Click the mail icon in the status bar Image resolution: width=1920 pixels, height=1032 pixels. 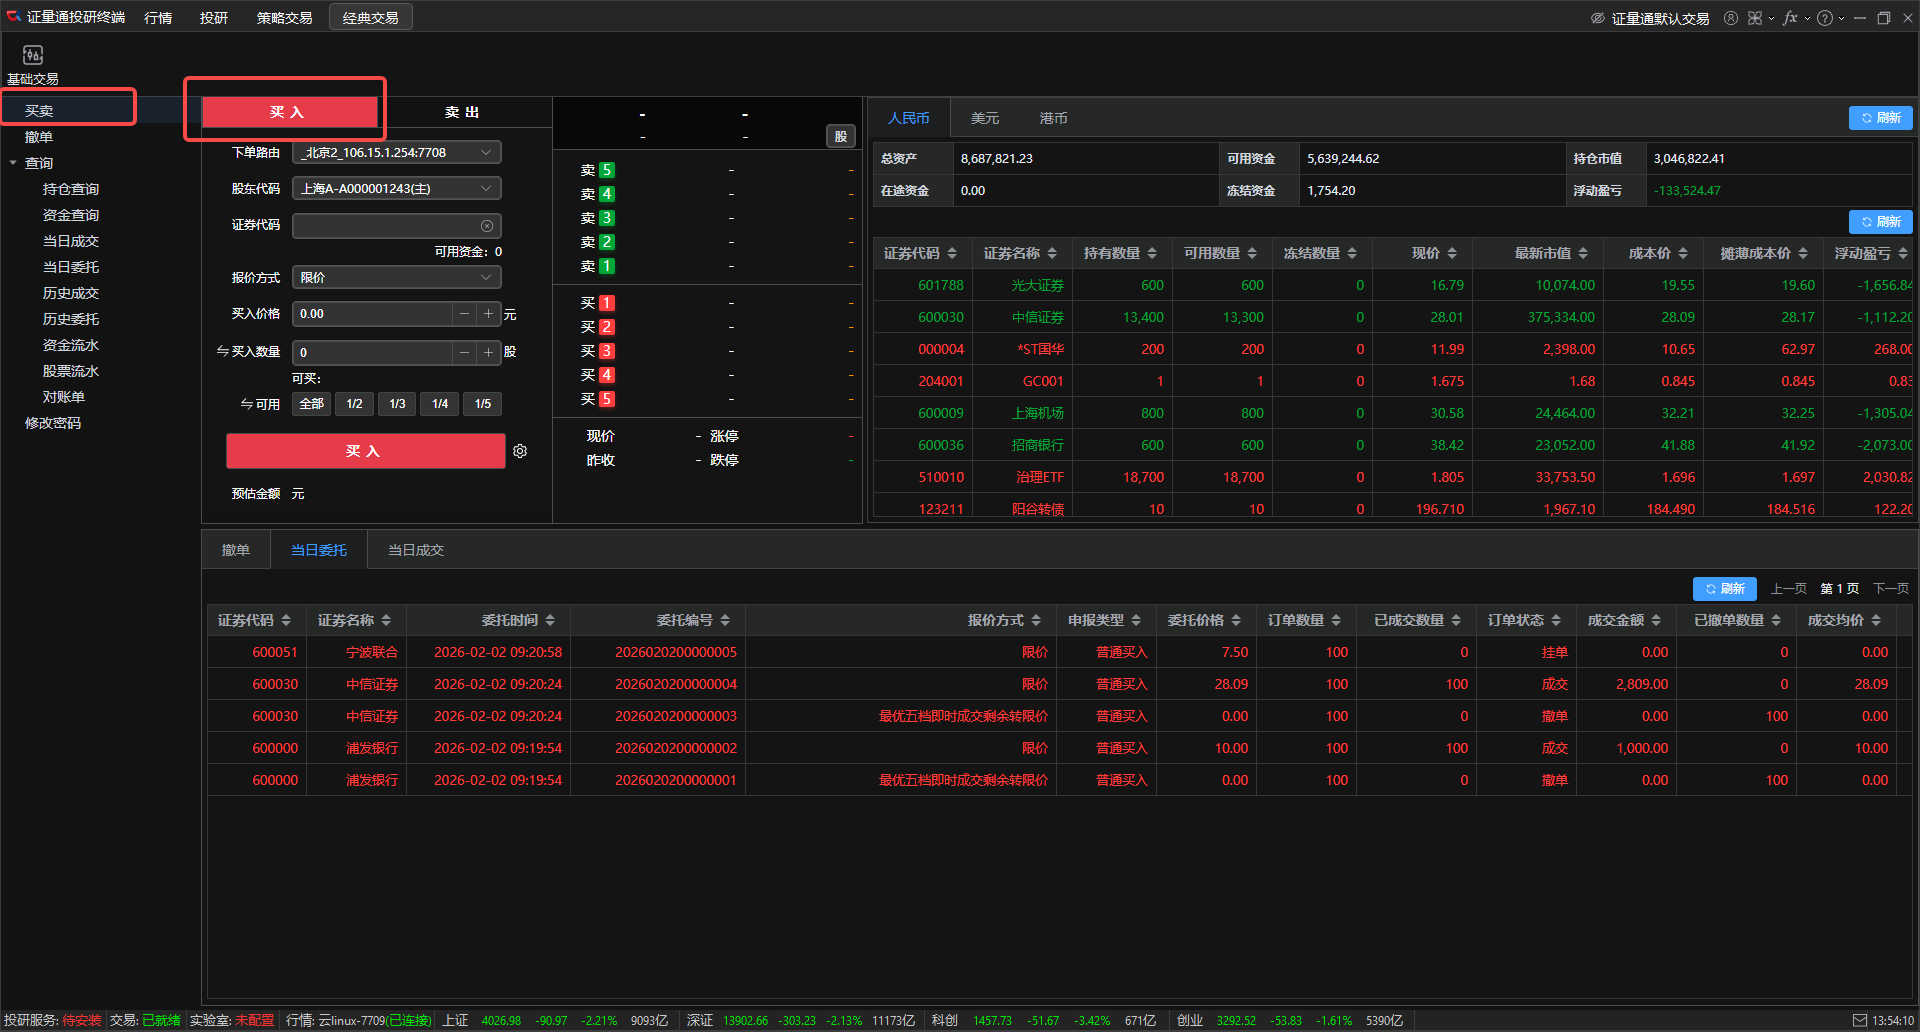tap(1859, 1020)
